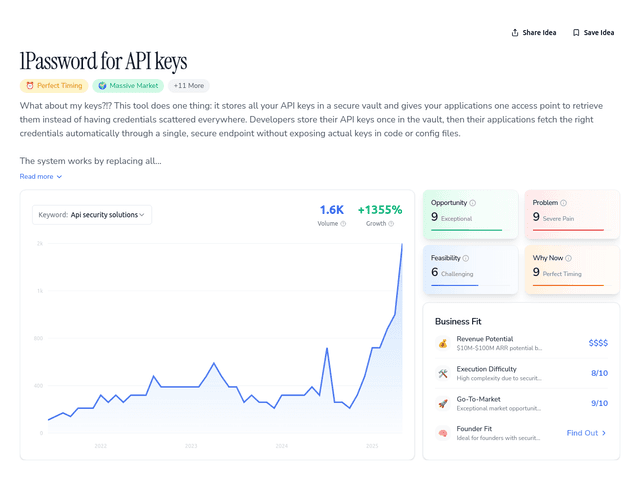This screenshot has width=640, height=480.
Task: Click the info icon beside Why Now
Action: 566,259
